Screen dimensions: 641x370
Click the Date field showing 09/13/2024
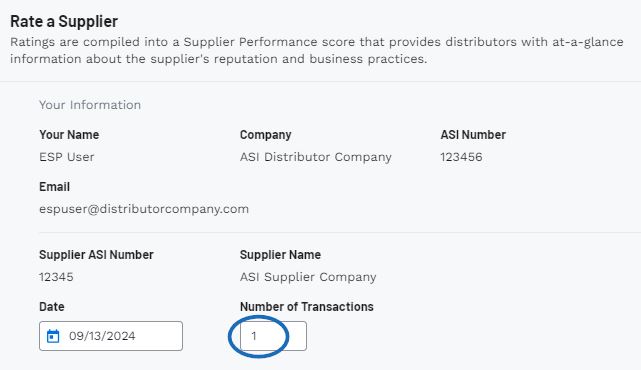pyautogui.click(x=111, y=336)
